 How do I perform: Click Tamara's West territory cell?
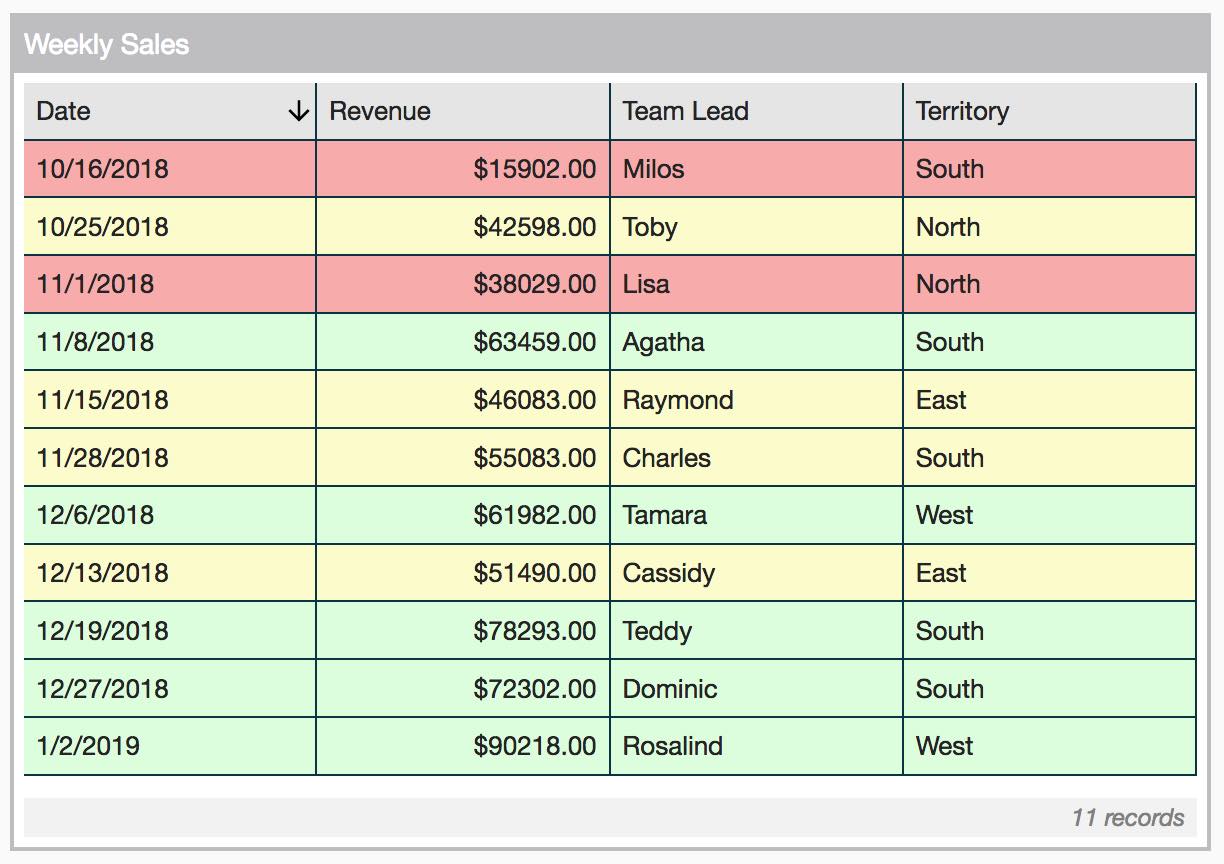pyautogui.click(x=944, y=515)
